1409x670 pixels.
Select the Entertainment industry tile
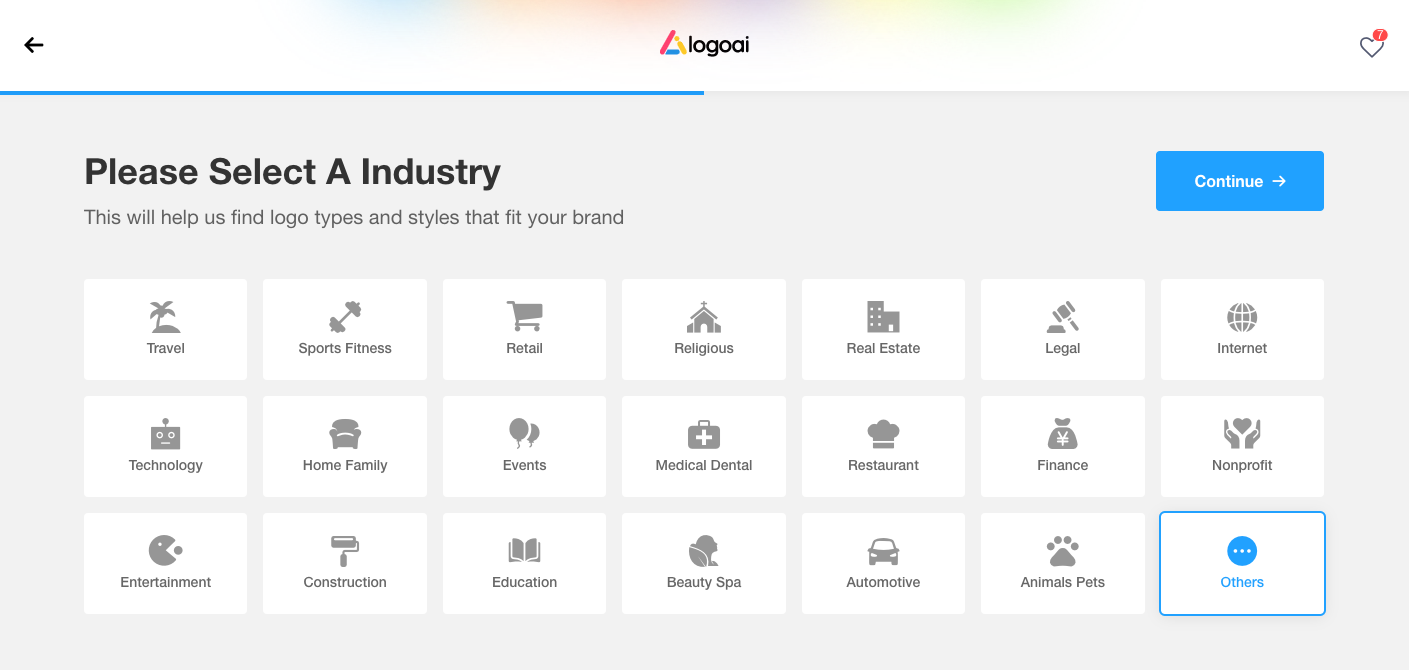165,563
